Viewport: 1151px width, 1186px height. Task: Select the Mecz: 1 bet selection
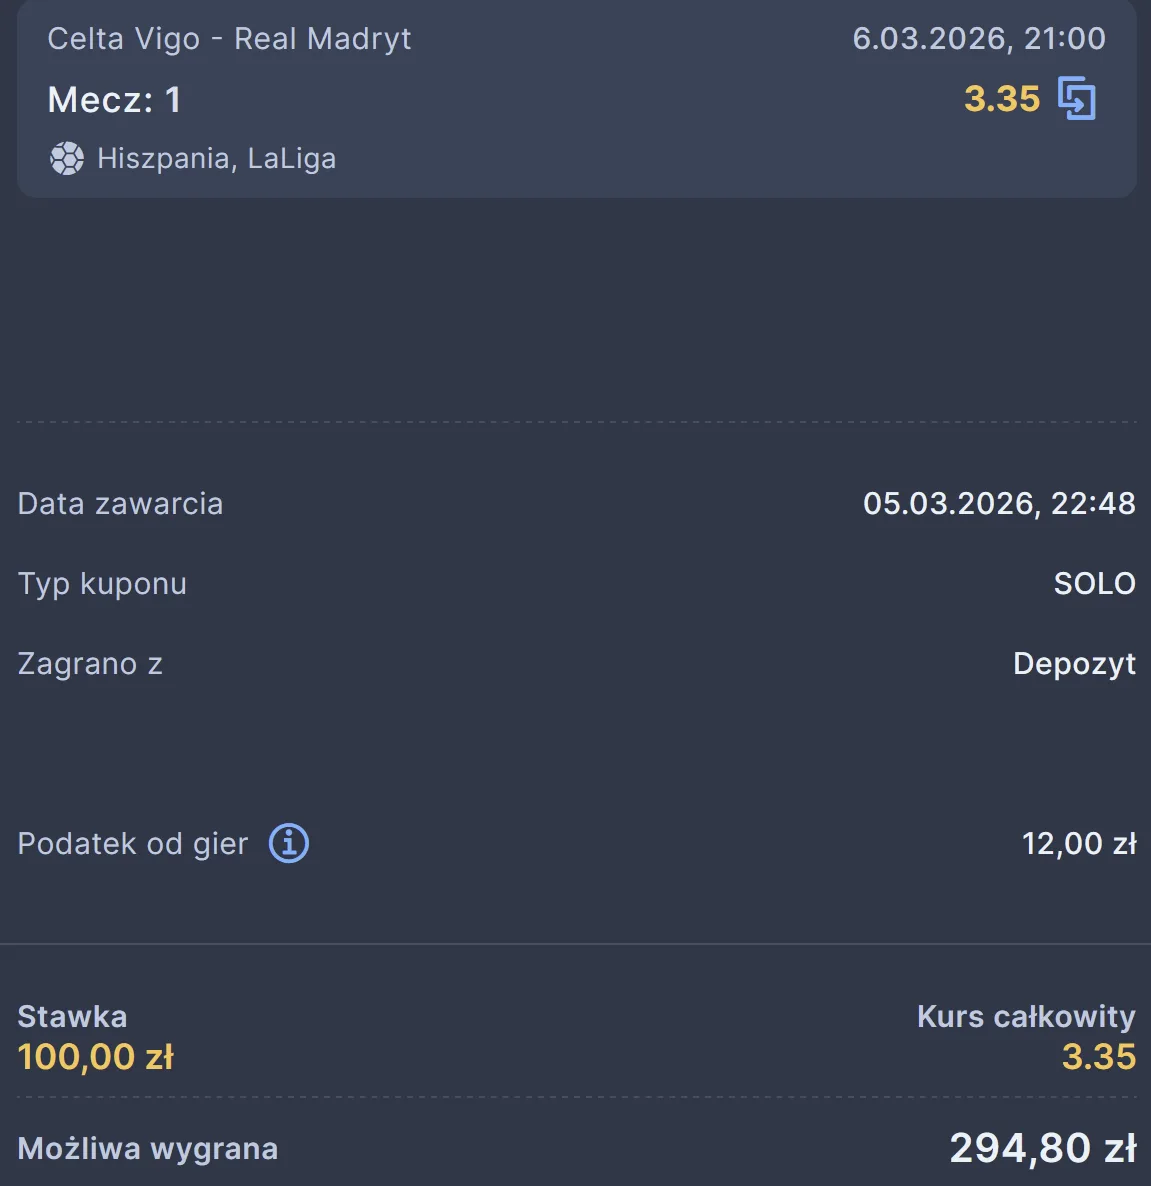coord(114,100)
